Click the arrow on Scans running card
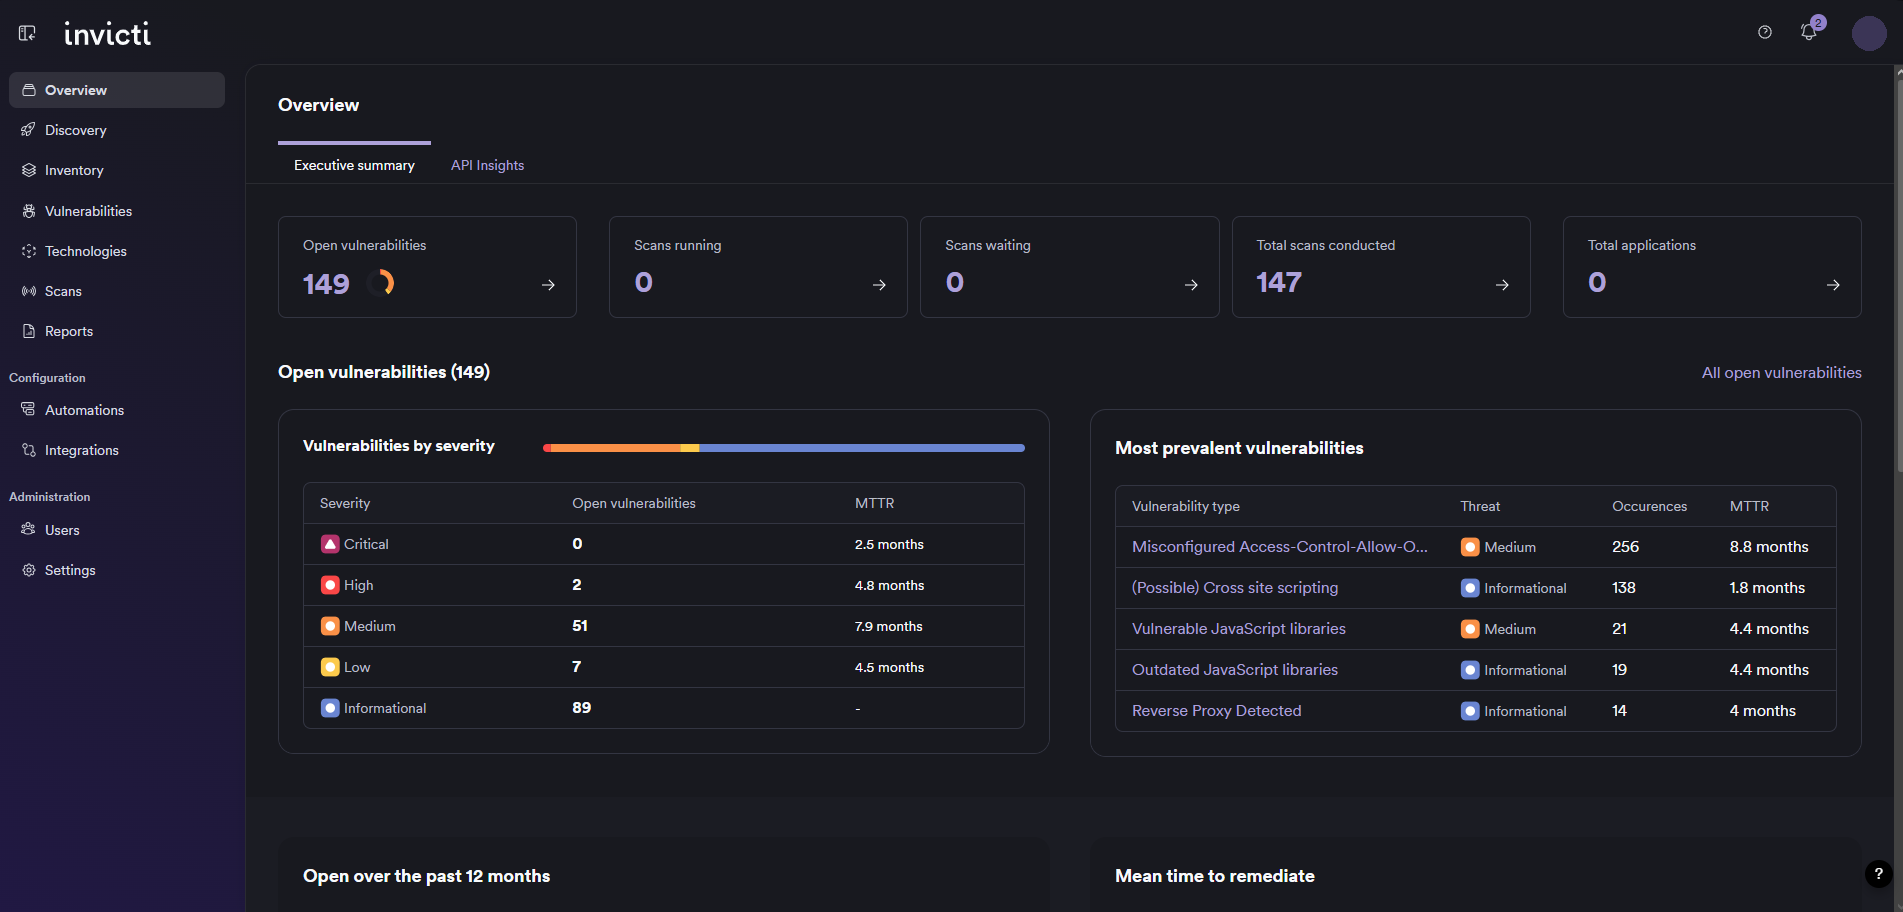Viewport: 1903px width, 912px height. coord(879,285)
